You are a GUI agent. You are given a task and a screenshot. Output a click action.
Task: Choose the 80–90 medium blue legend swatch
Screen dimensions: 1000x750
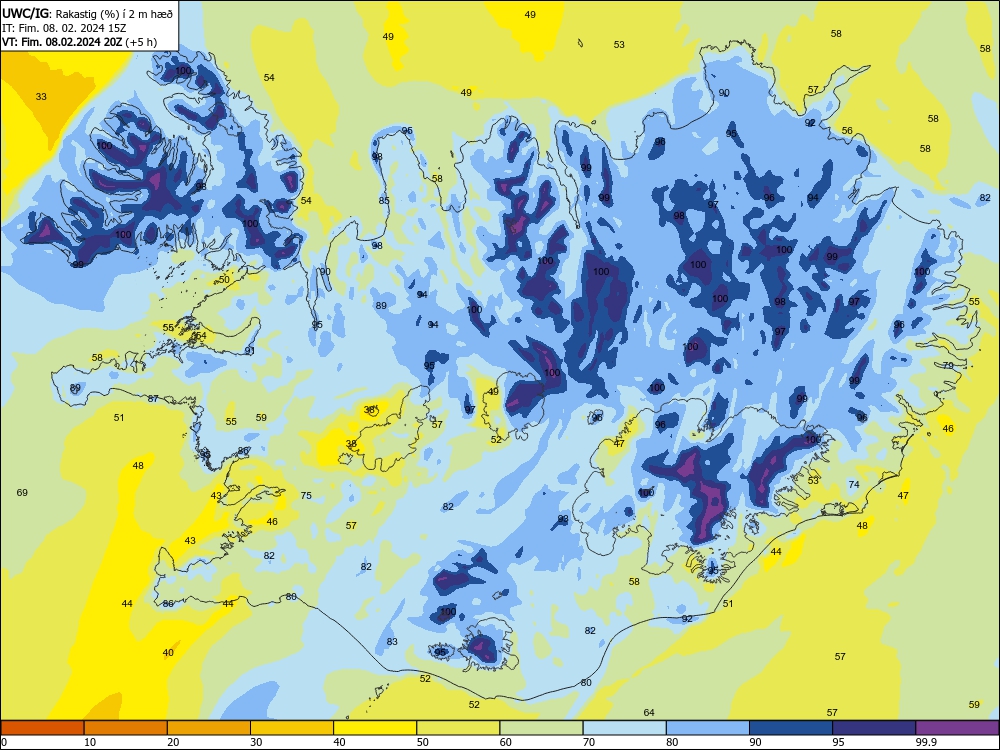708,728
